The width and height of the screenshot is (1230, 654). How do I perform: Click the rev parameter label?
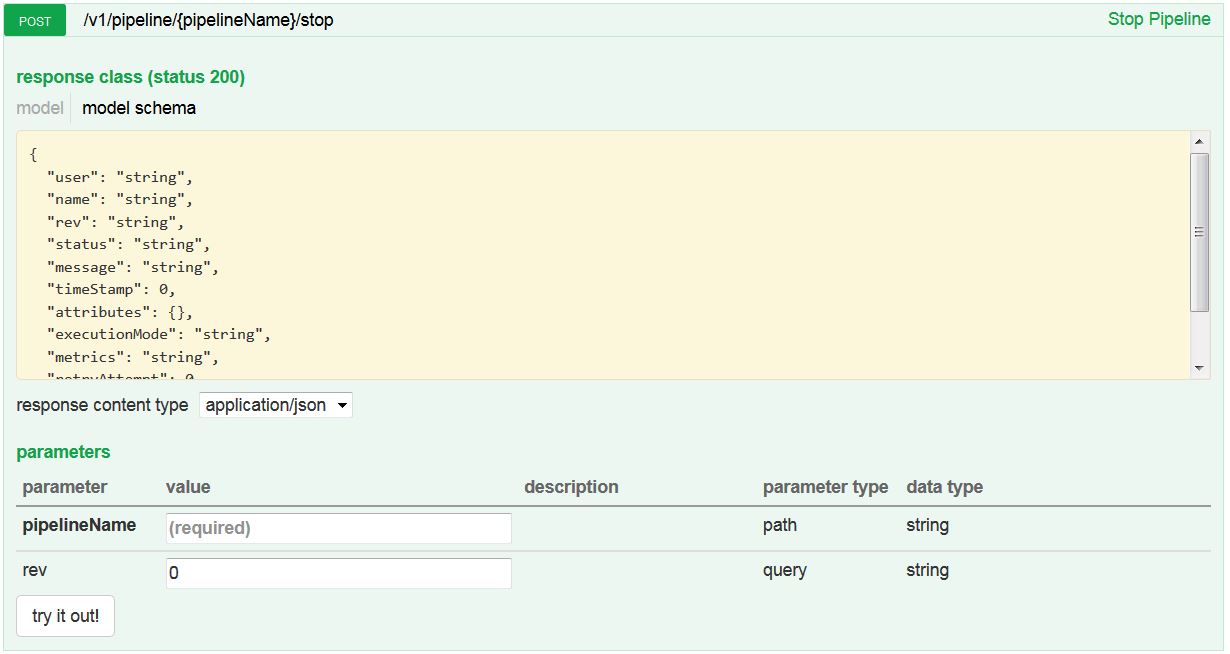35,570
